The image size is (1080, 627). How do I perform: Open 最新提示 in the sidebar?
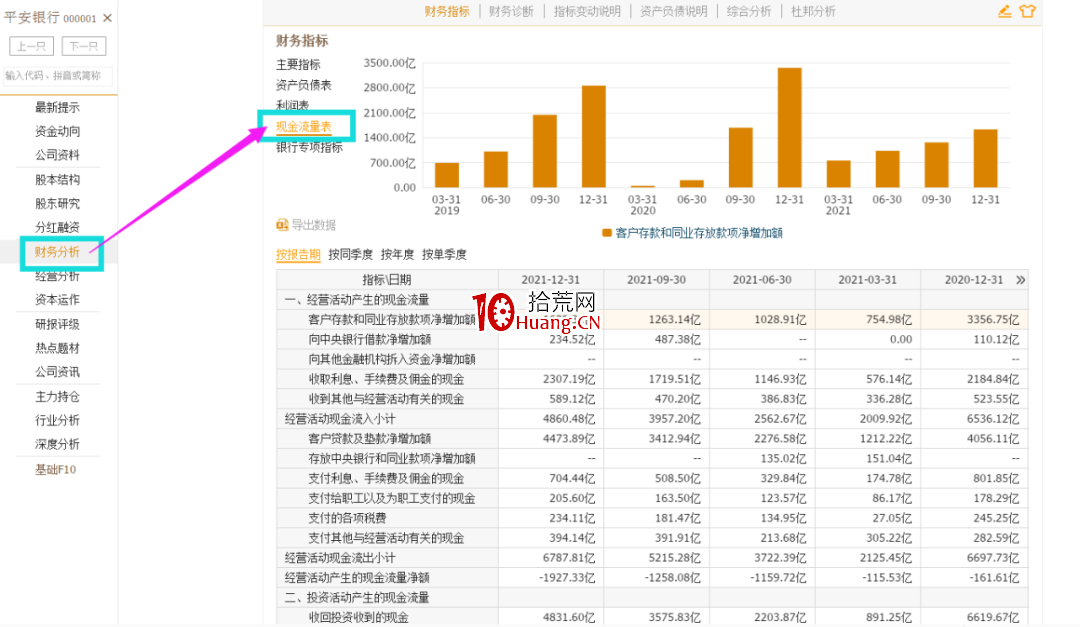57,107
